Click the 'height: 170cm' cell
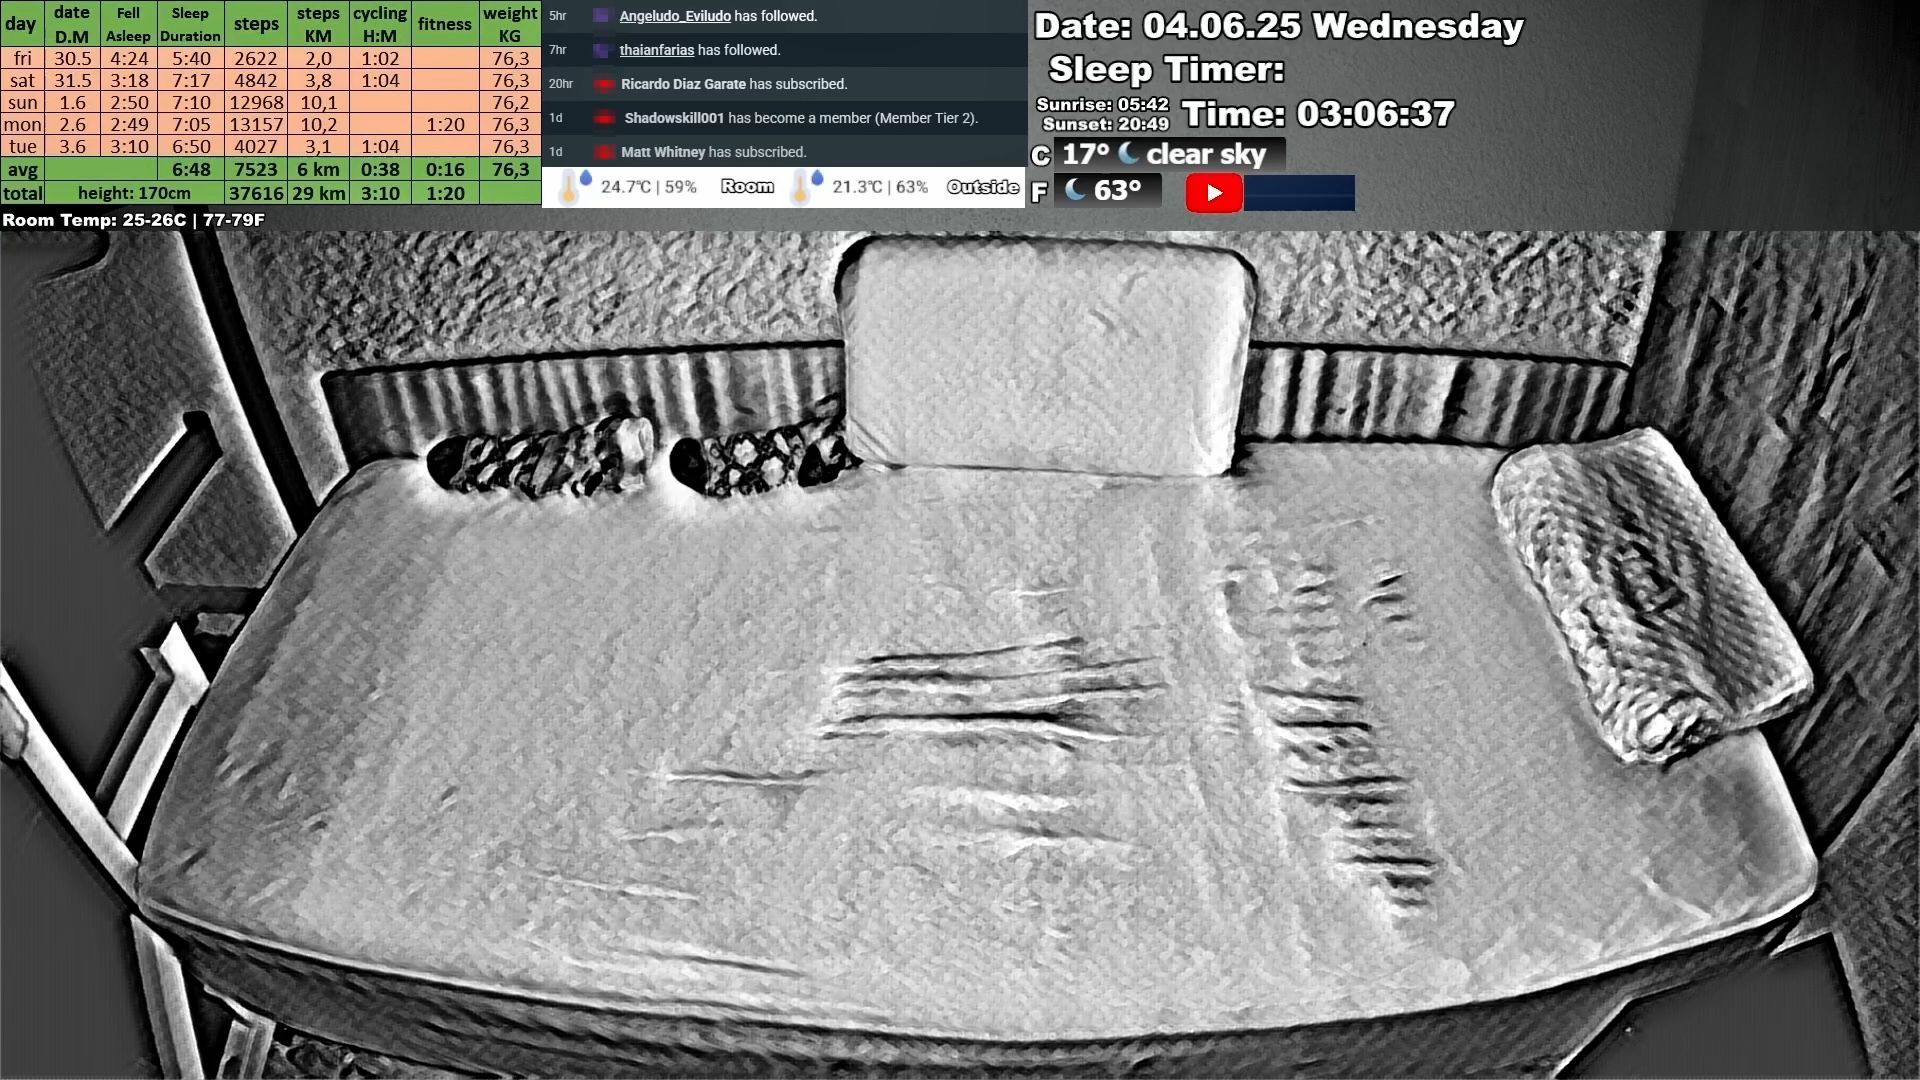This screenshot has width=1920, height=1080. click(x=134, y=193)
